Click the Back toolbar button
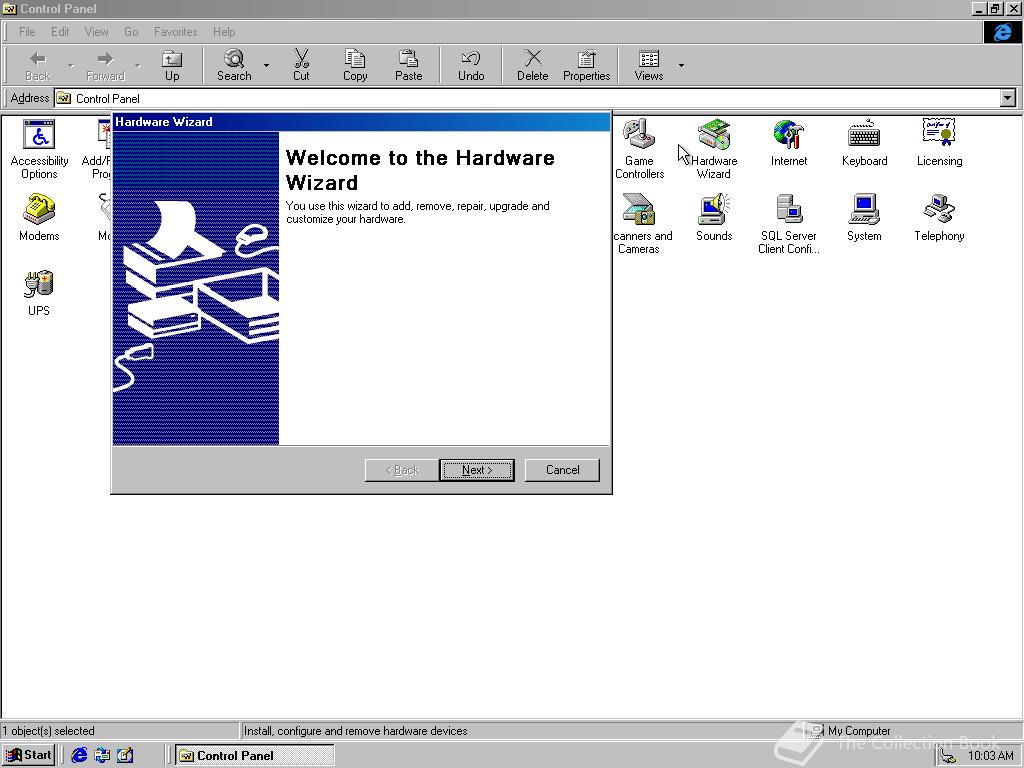This screenshot has width=1024, height=768. (x=38, y=65)
